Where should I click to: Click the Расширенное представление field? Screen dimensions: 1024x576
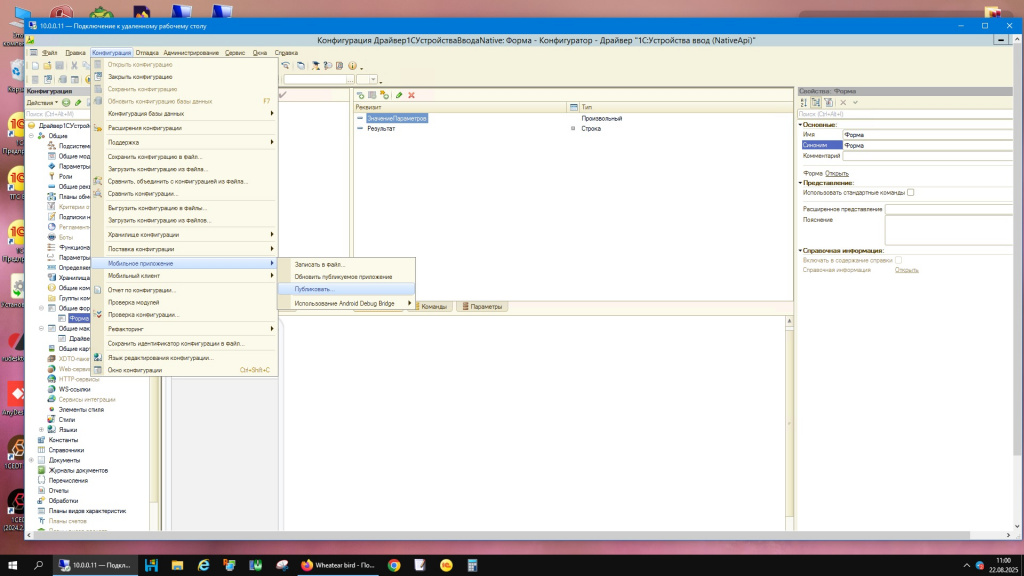click(x=949, y=210)
